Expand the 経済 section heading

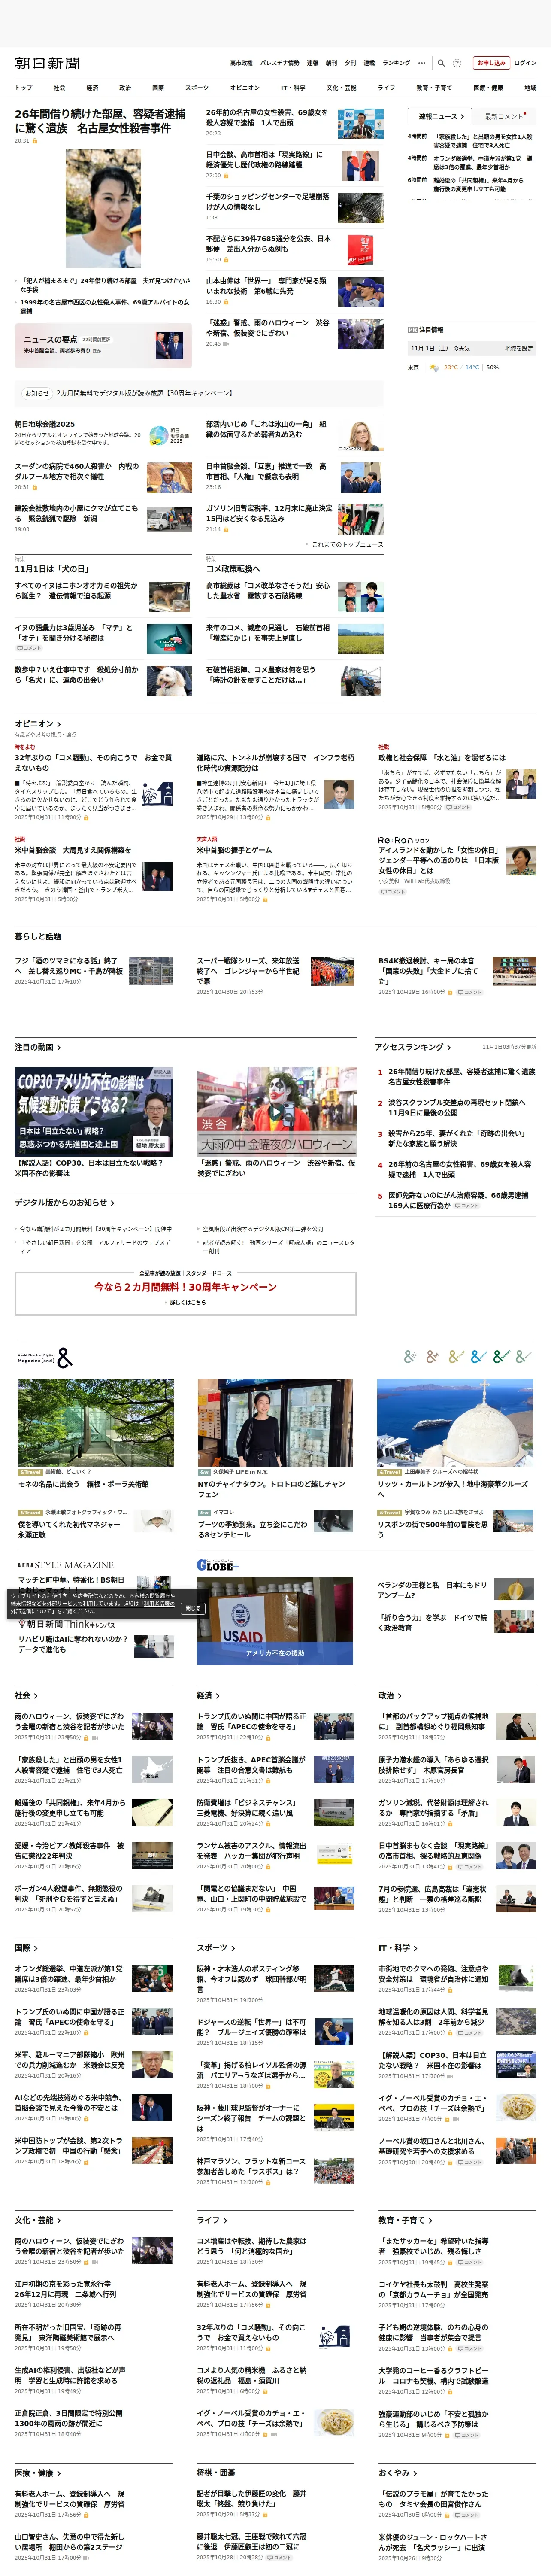(208, 1695)
